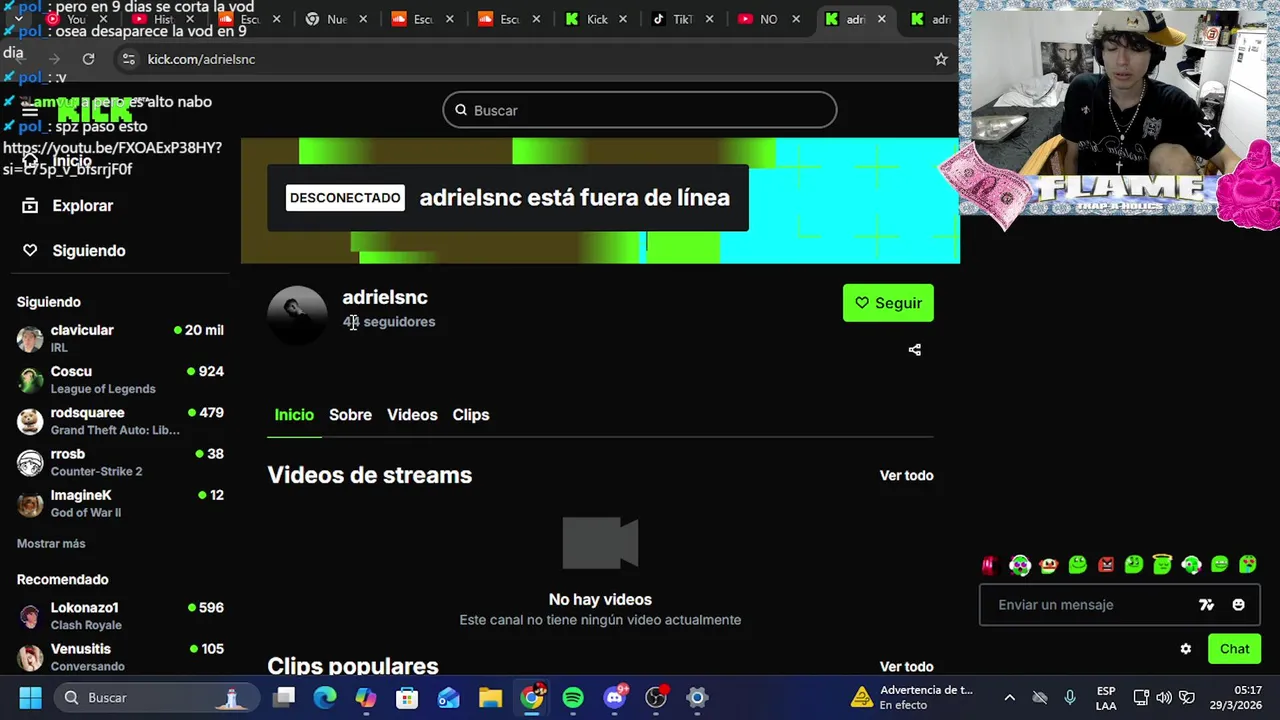The width and height of the screenshot is (1280, 720).
Task: Open Windows Start menu
Action: (x=30, y=697)
